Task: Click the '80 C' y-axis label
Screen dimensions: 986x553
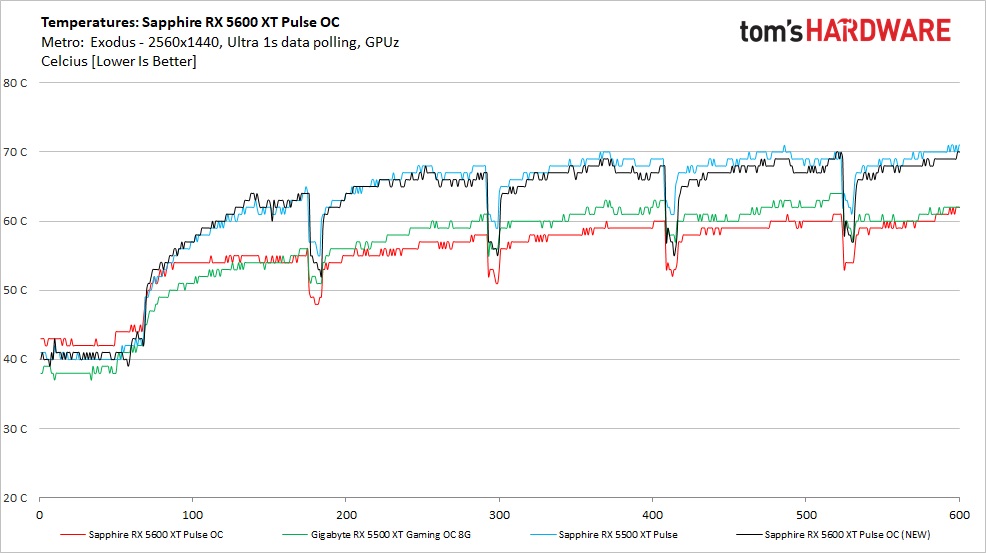Action: tap(15, 83)
